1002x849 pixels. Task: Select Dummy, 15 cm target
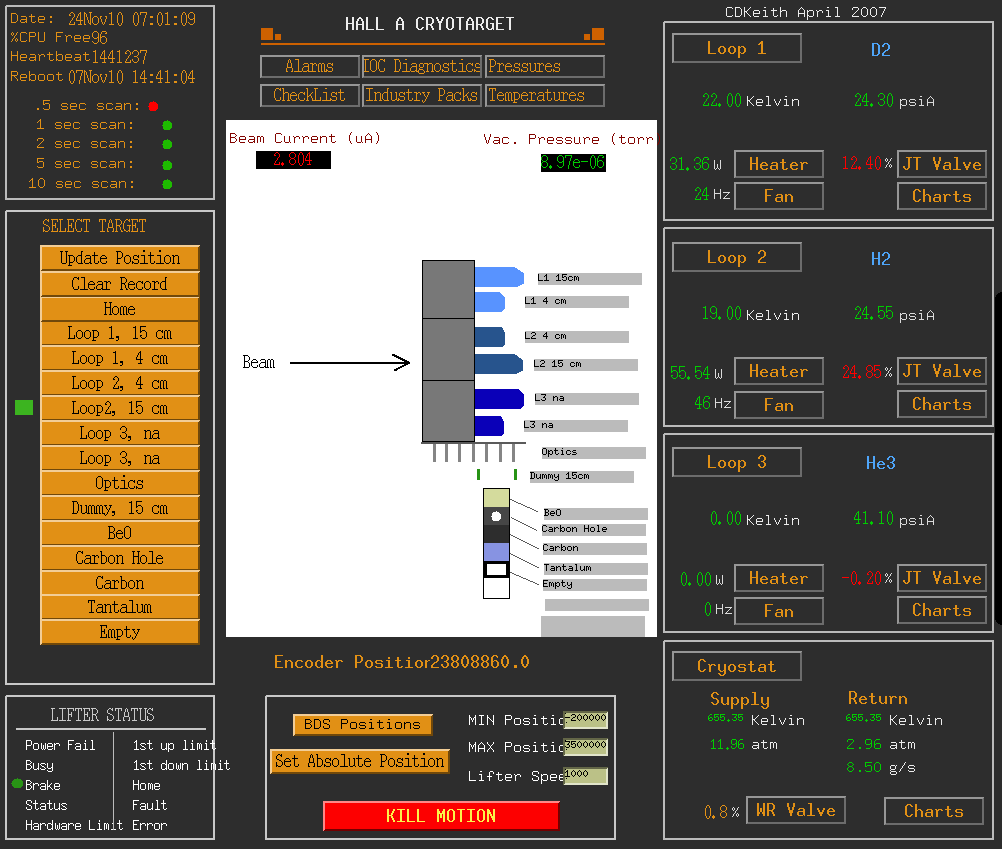[119, 508]
